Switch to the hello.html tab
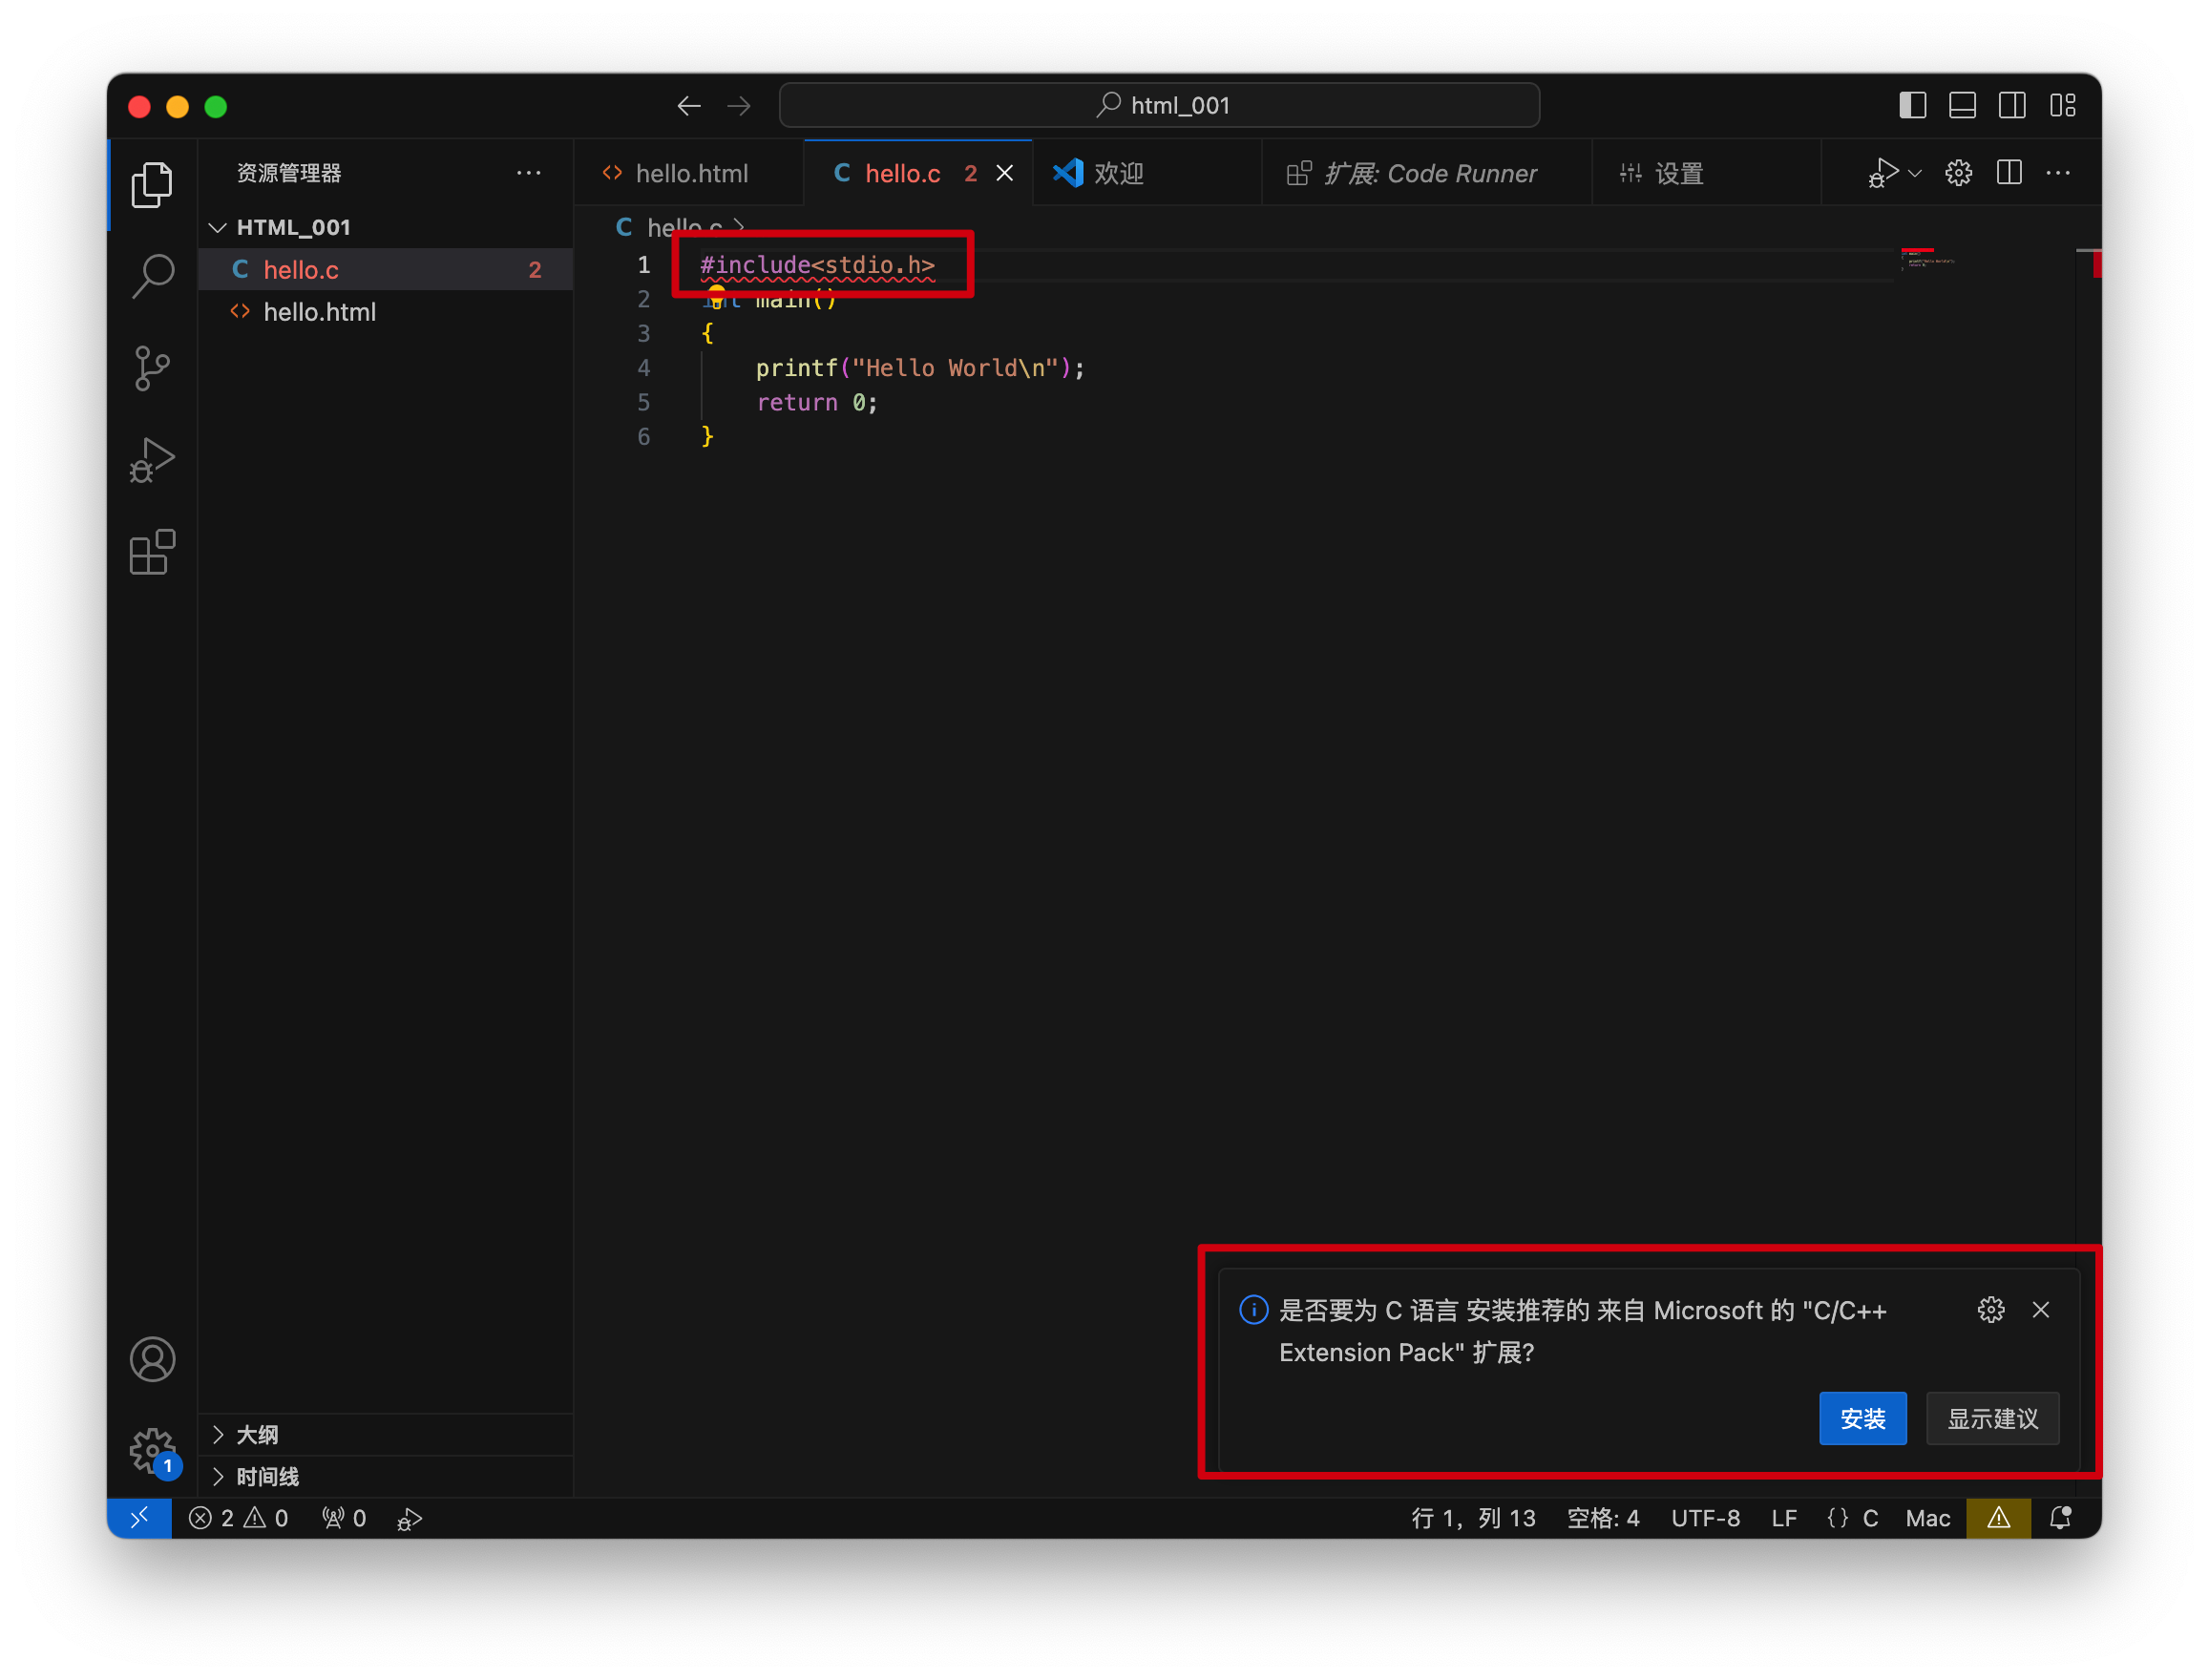Viewport: 2209px width, 1680px height. coord(688,174)
